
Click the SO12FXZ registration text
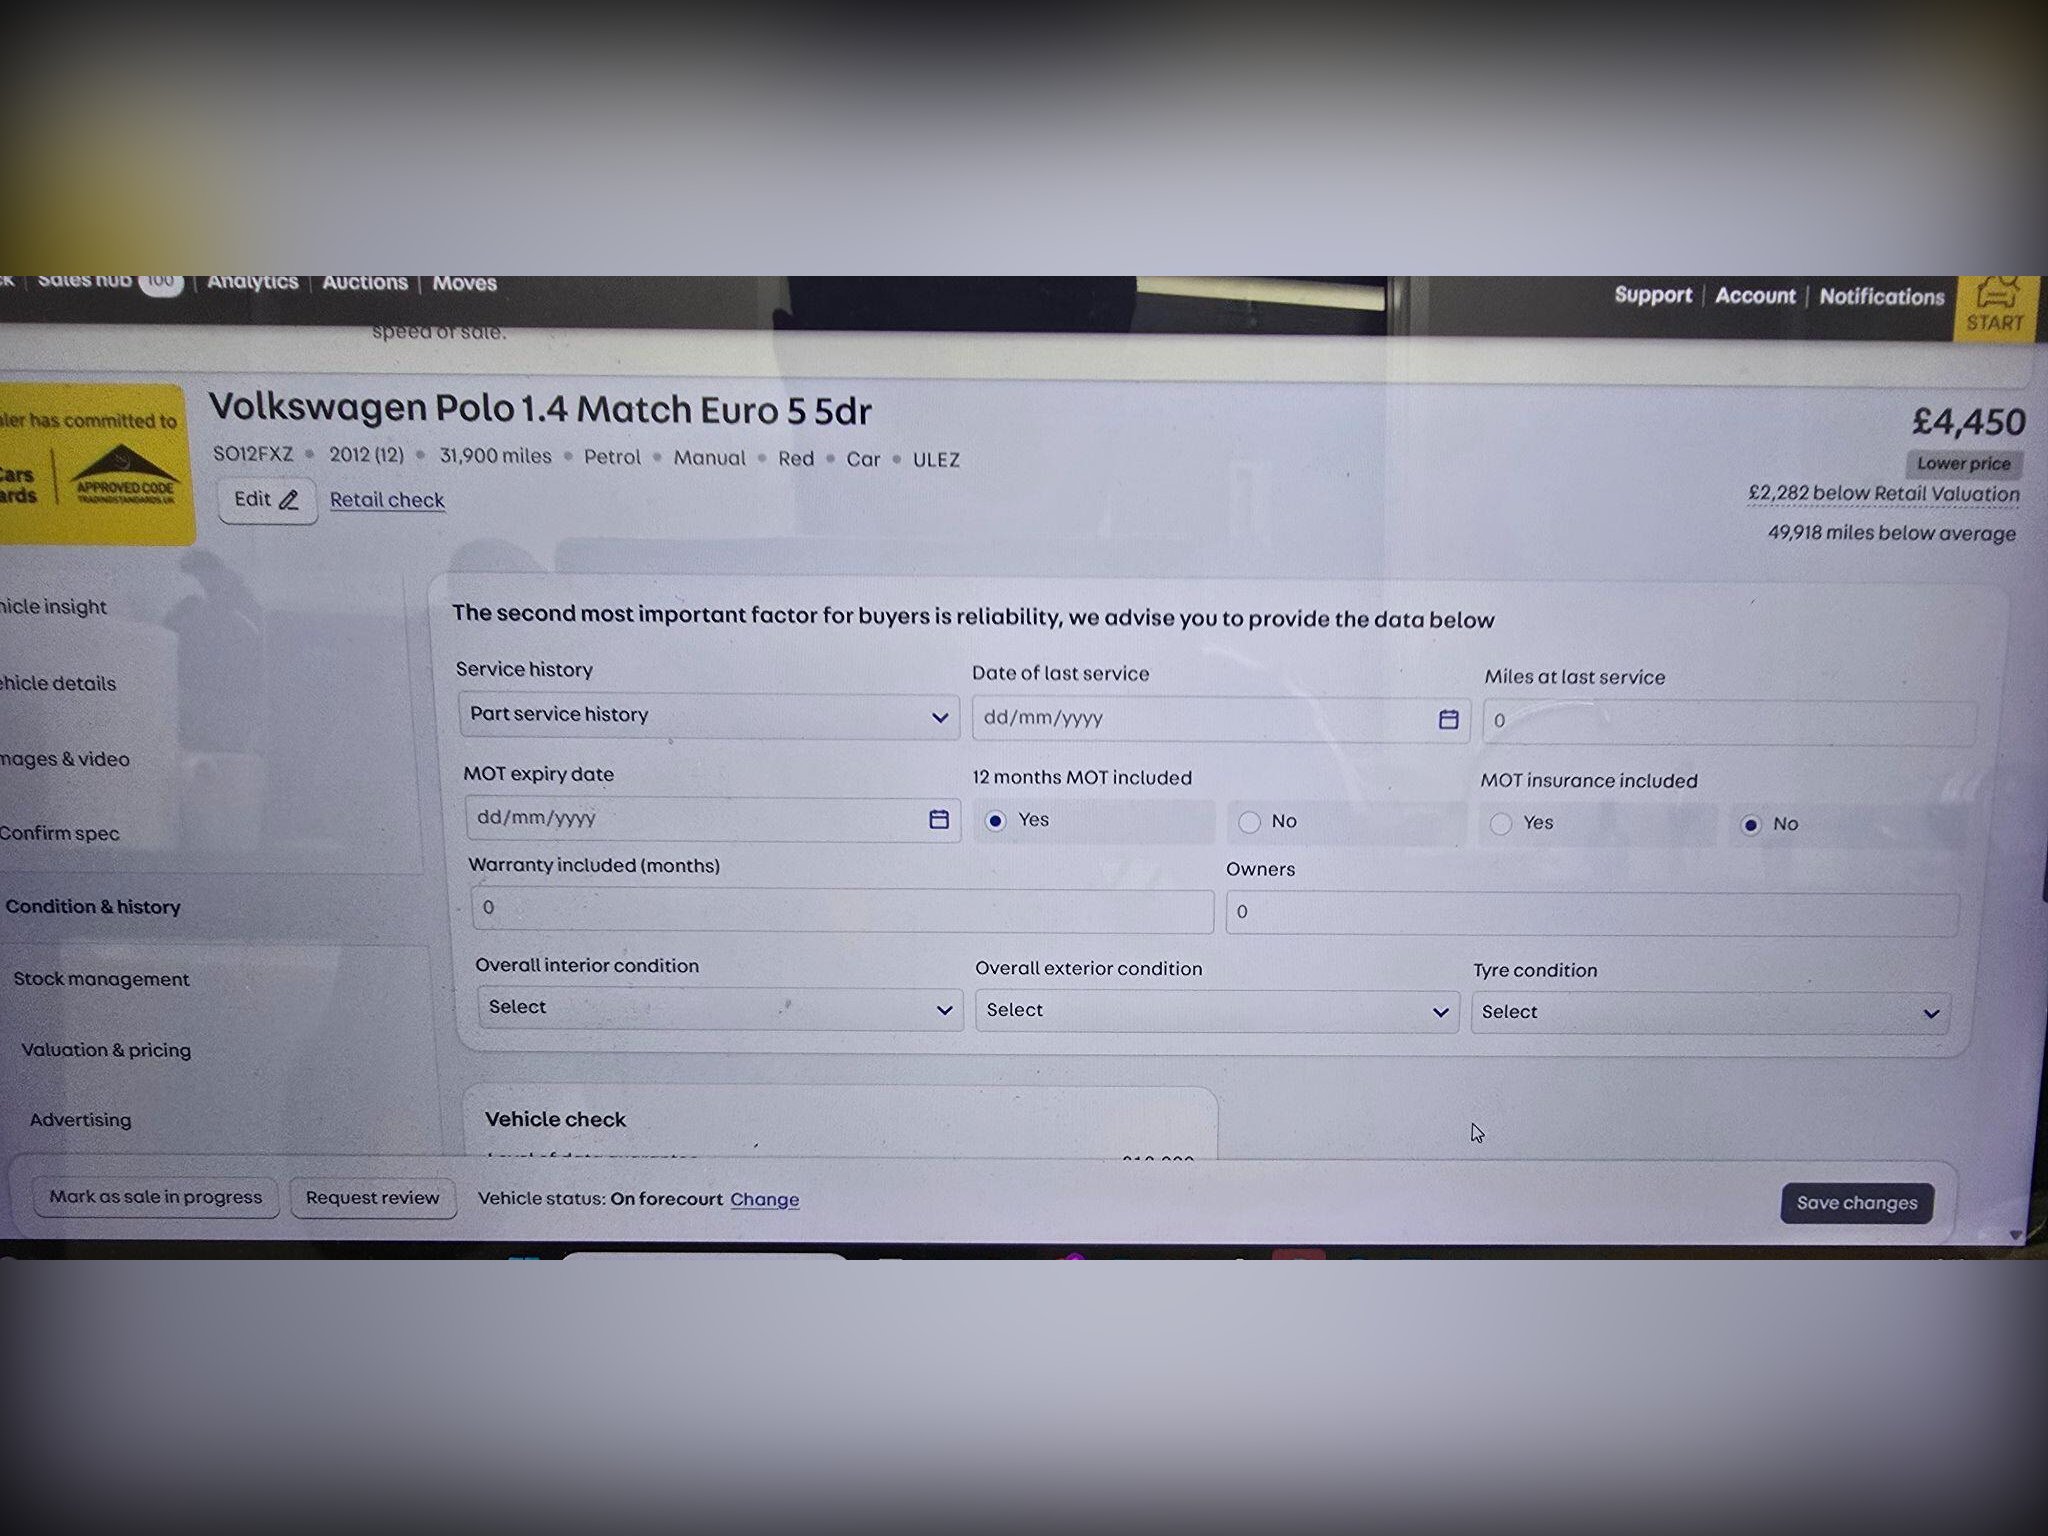click(253, 454)
